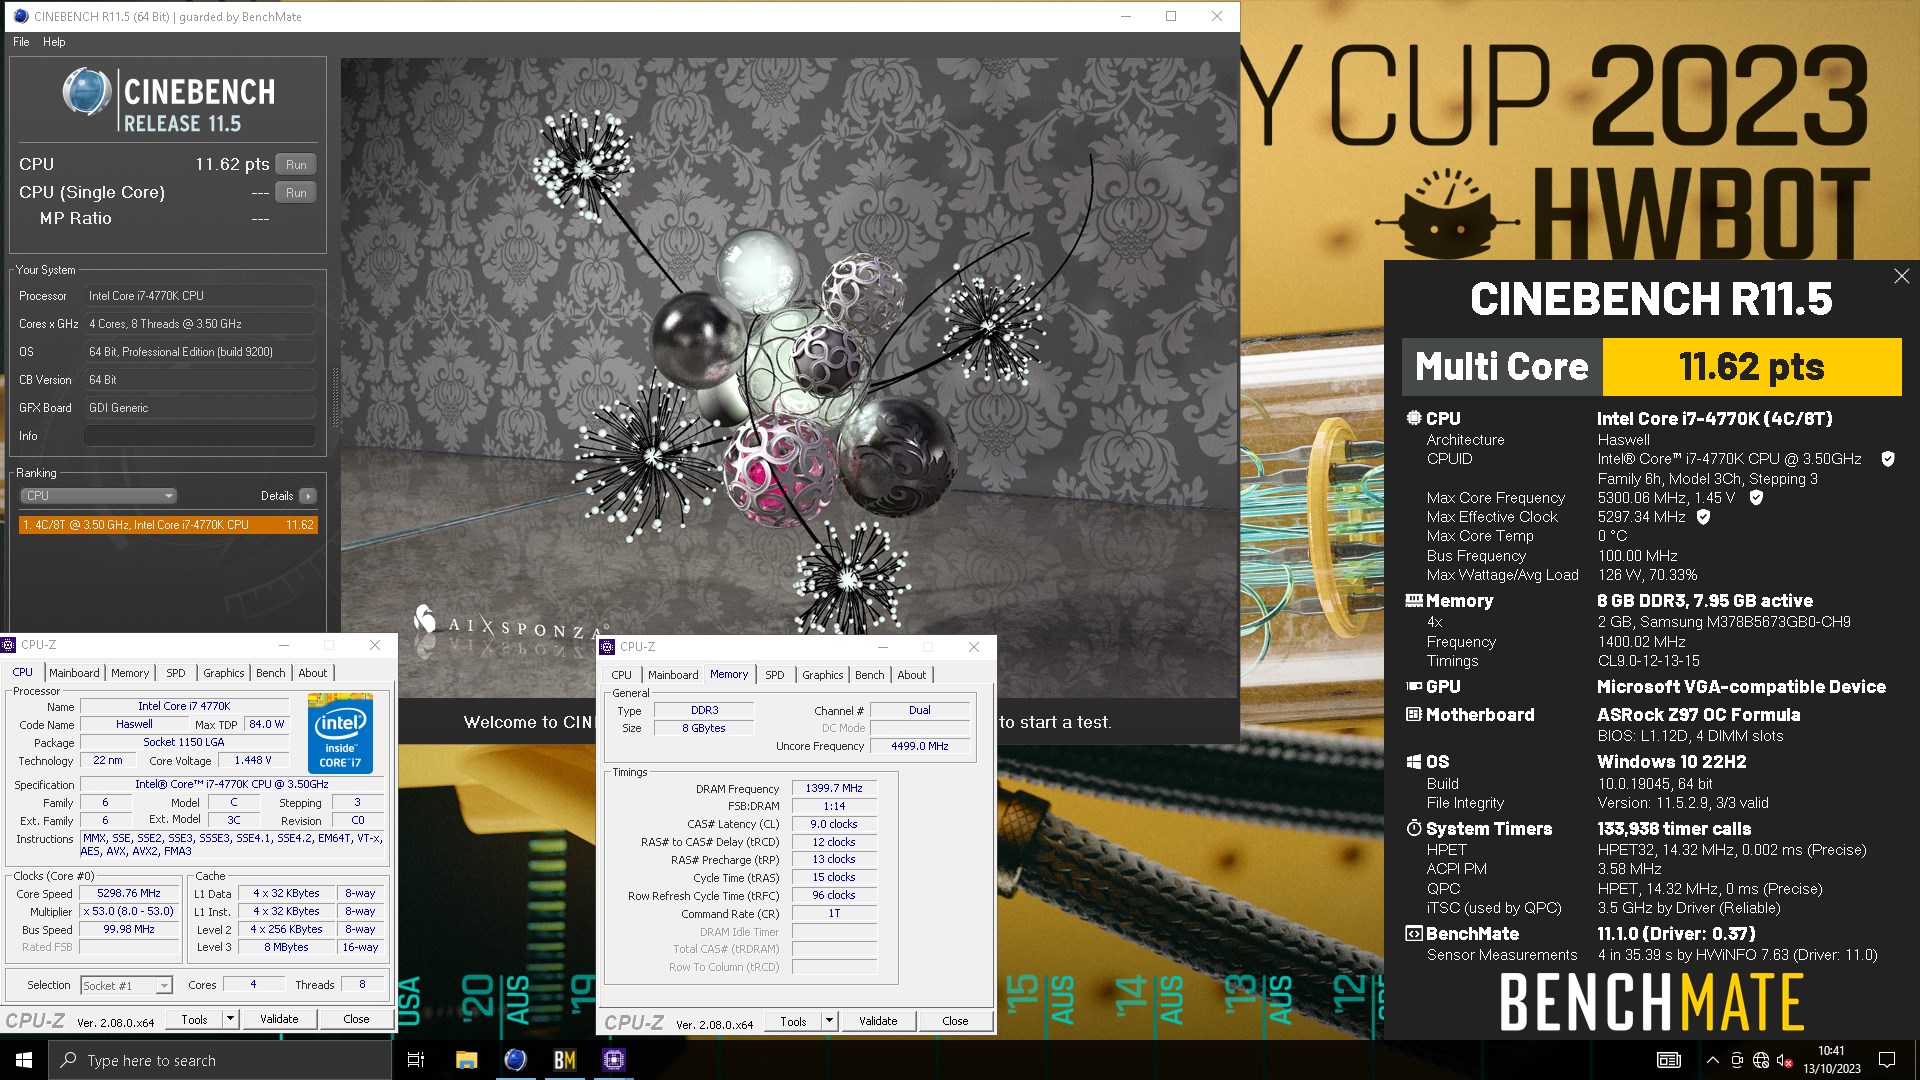Click the Intel Core i7 logo in CPU-Z
1920x1080 pixels.
coord(340,733)
